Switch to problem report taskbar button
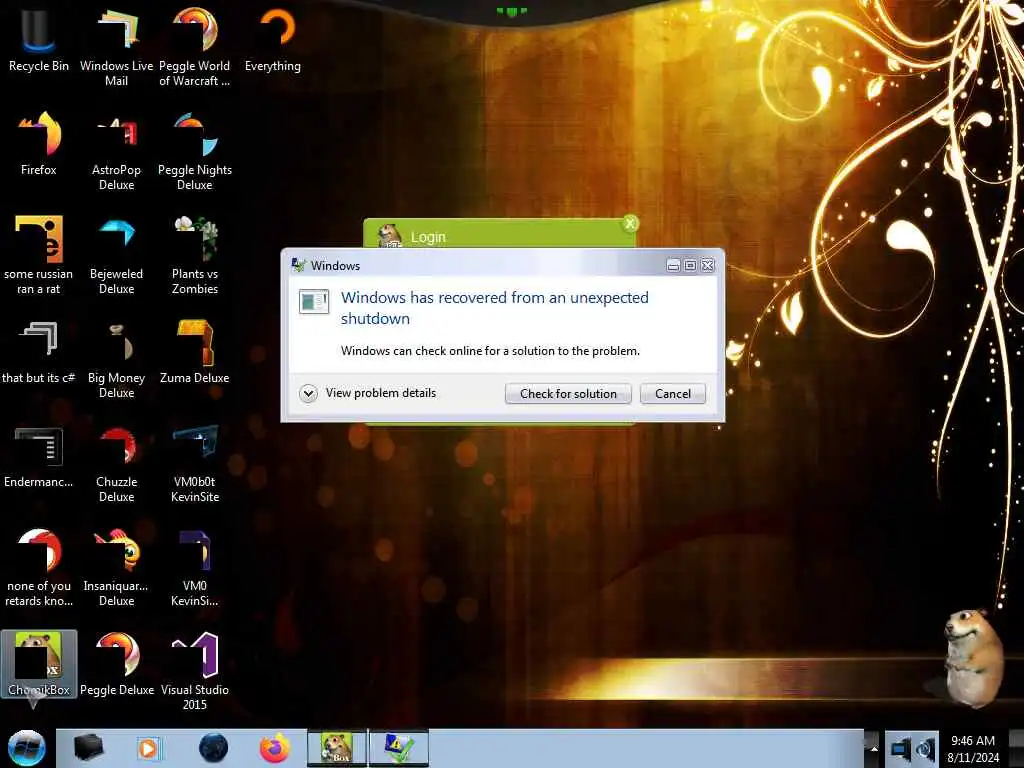The image size is (1024, 768). (399, 748)
